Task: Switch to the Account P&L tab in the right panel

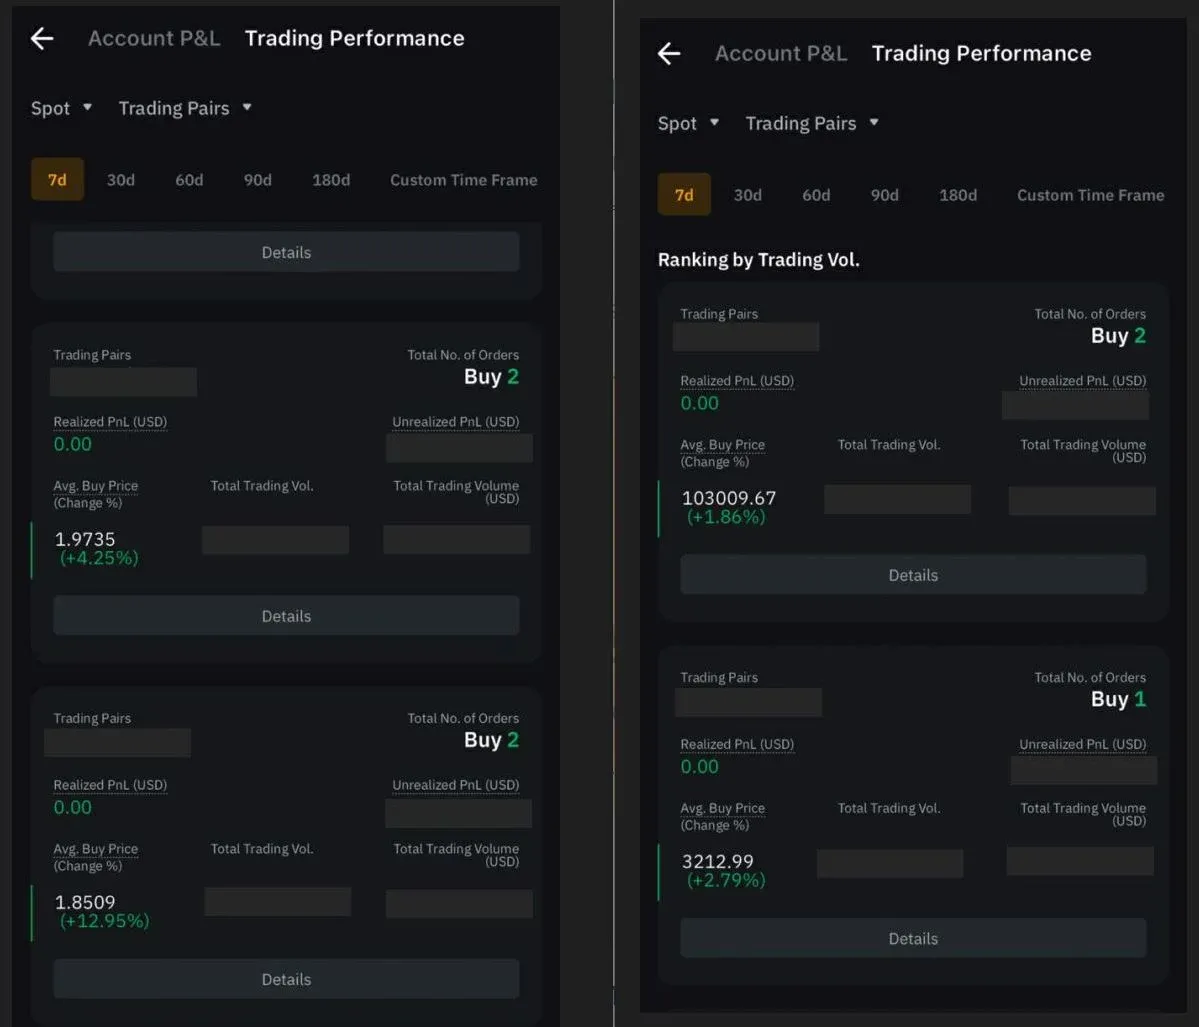Action: [781, 54]
